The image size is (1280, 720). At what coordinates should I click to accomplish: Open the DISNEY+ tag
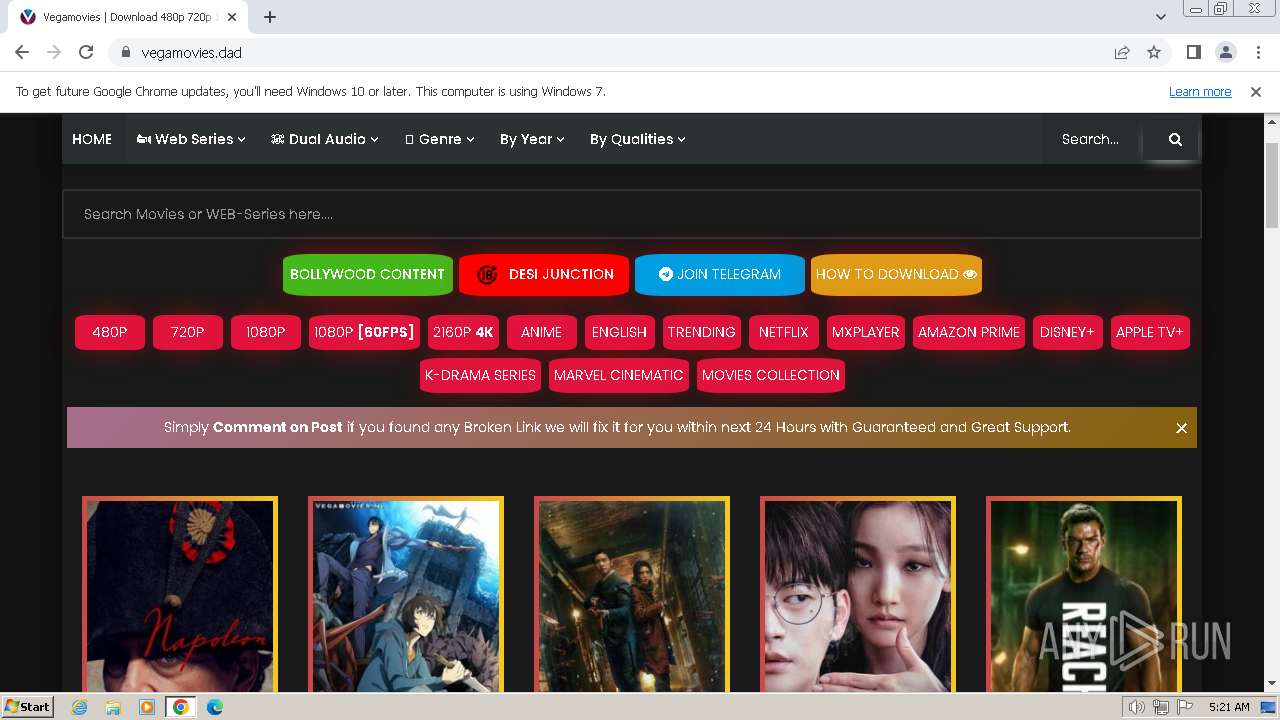1068,332
